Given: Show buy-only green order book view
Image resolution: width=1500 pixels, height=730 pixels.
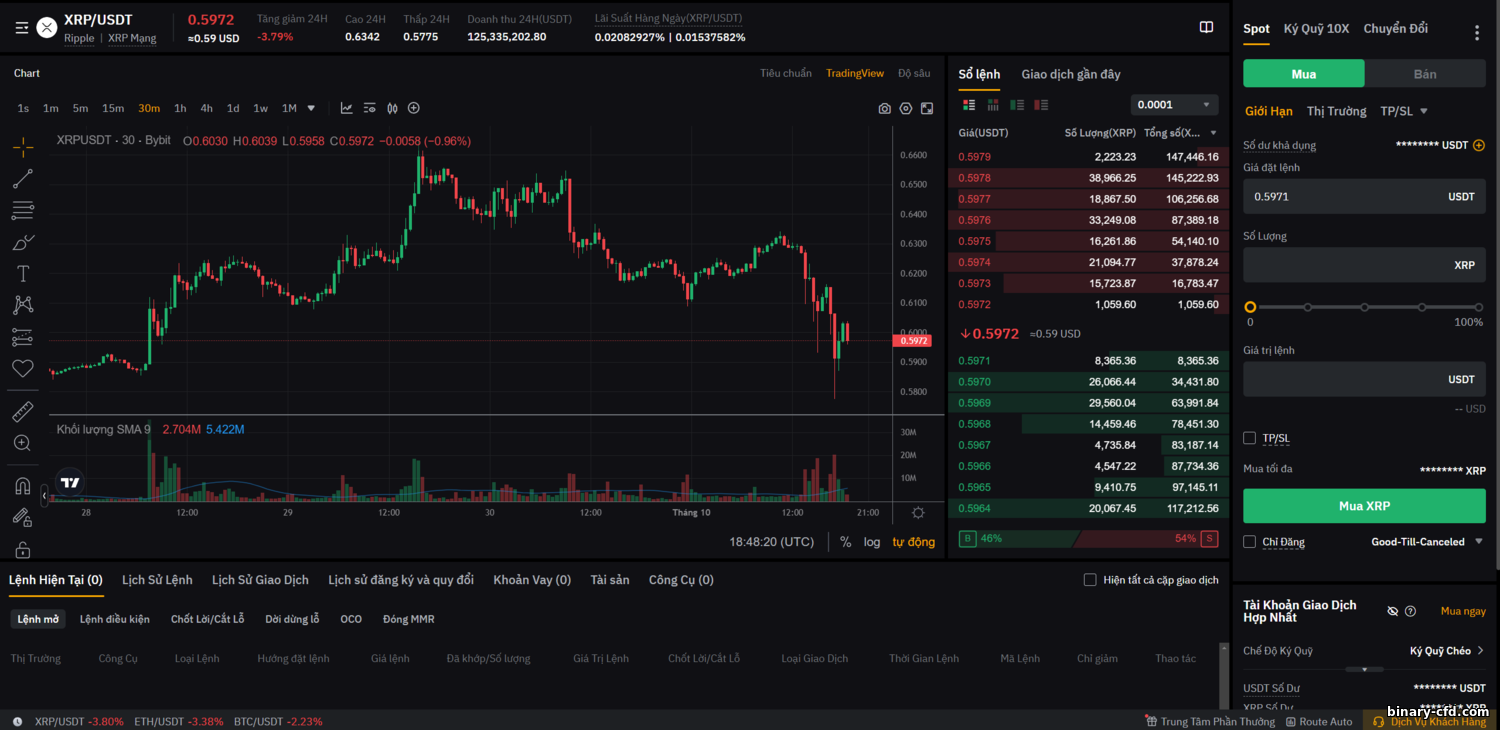Looking at the screenshot, I should [1017, 104].
